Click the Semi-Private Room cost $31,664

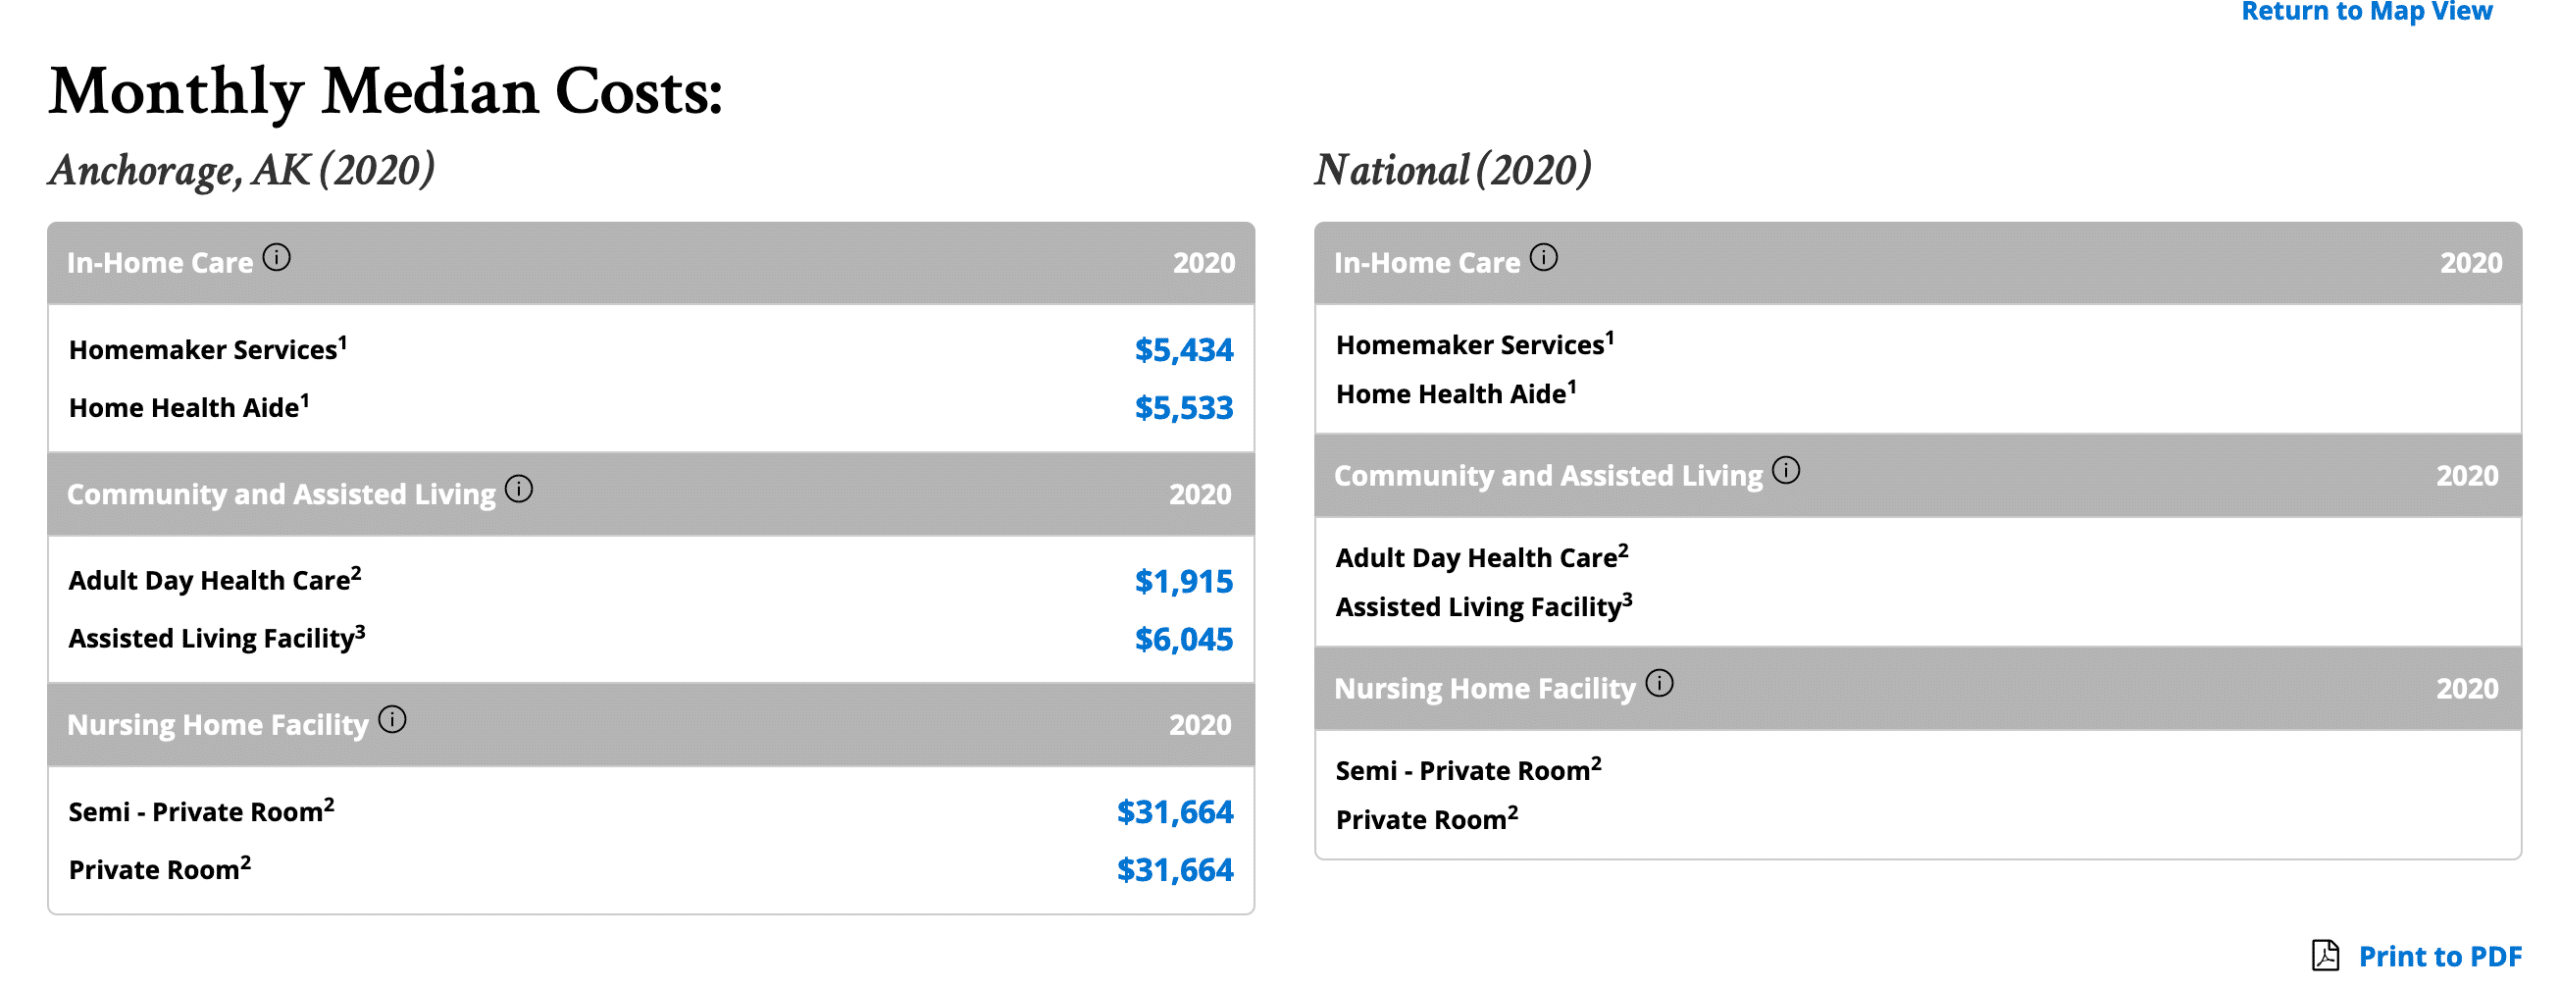1178,813
